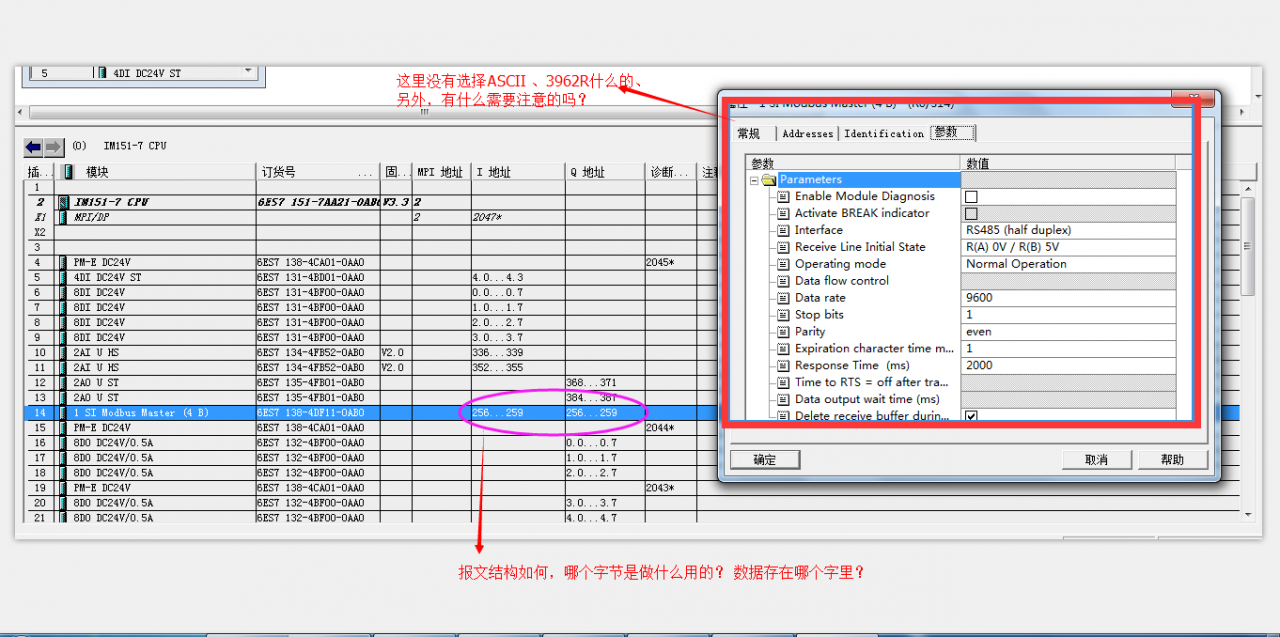Switch to the Addresses tab
The width and height of the screenshot is (1280, 637).
[x=807, y=134]
